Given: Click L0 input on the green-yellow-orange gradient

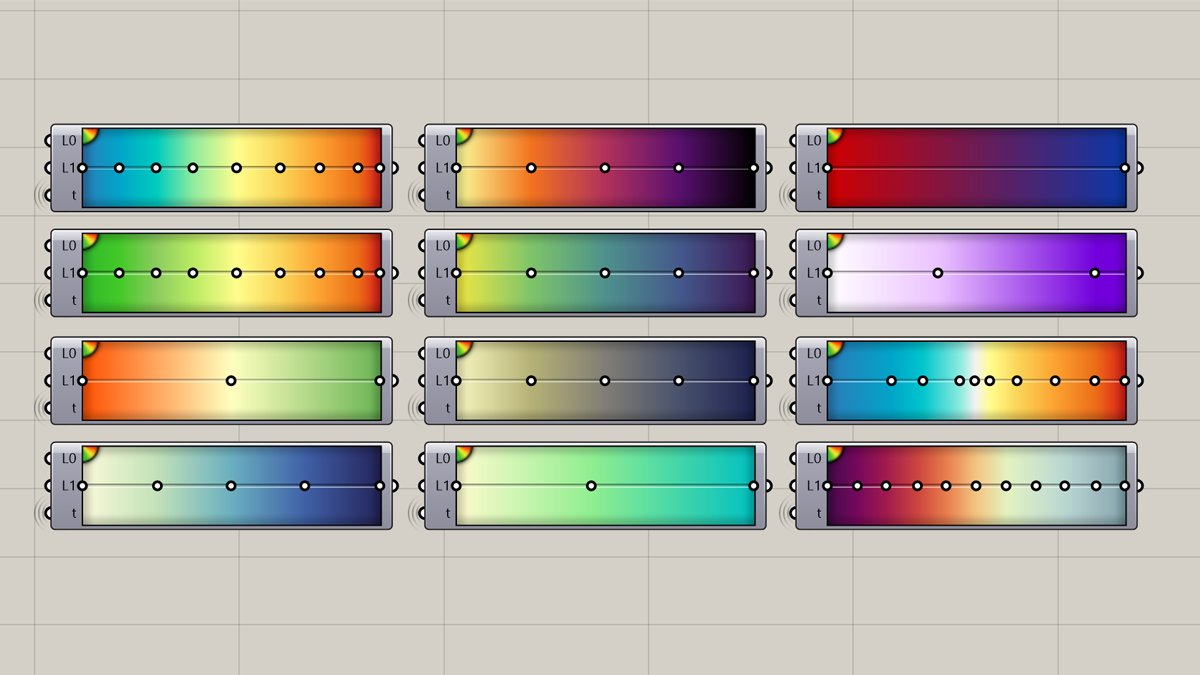Looking at the screenshot, I should [x=69, y=245].
